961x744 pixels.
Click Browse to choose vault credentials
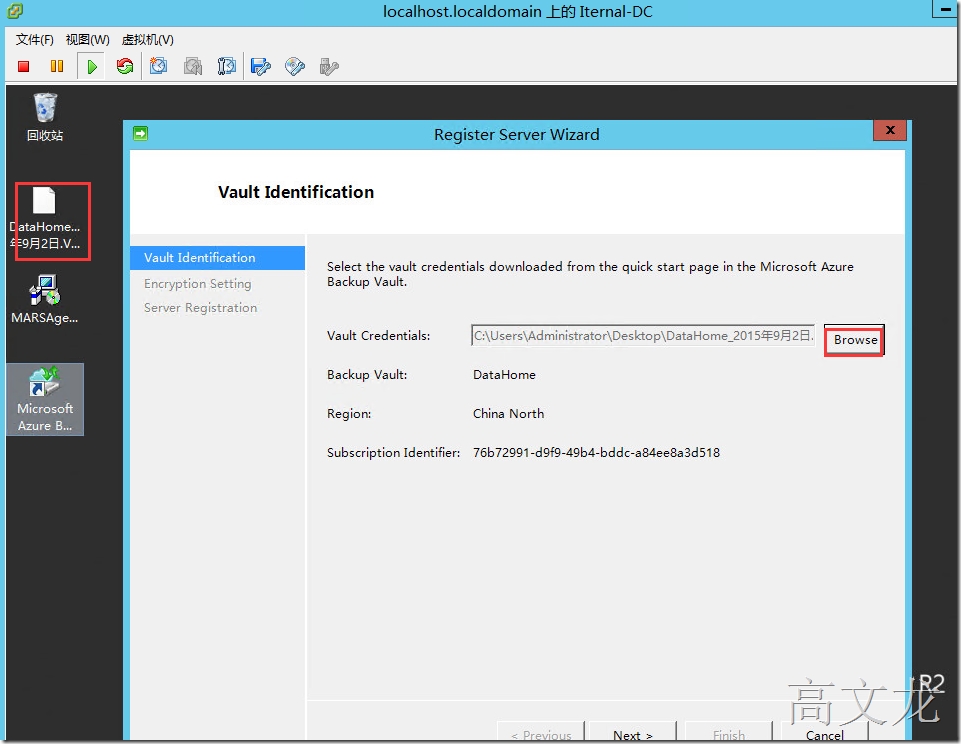pos(854,340)
